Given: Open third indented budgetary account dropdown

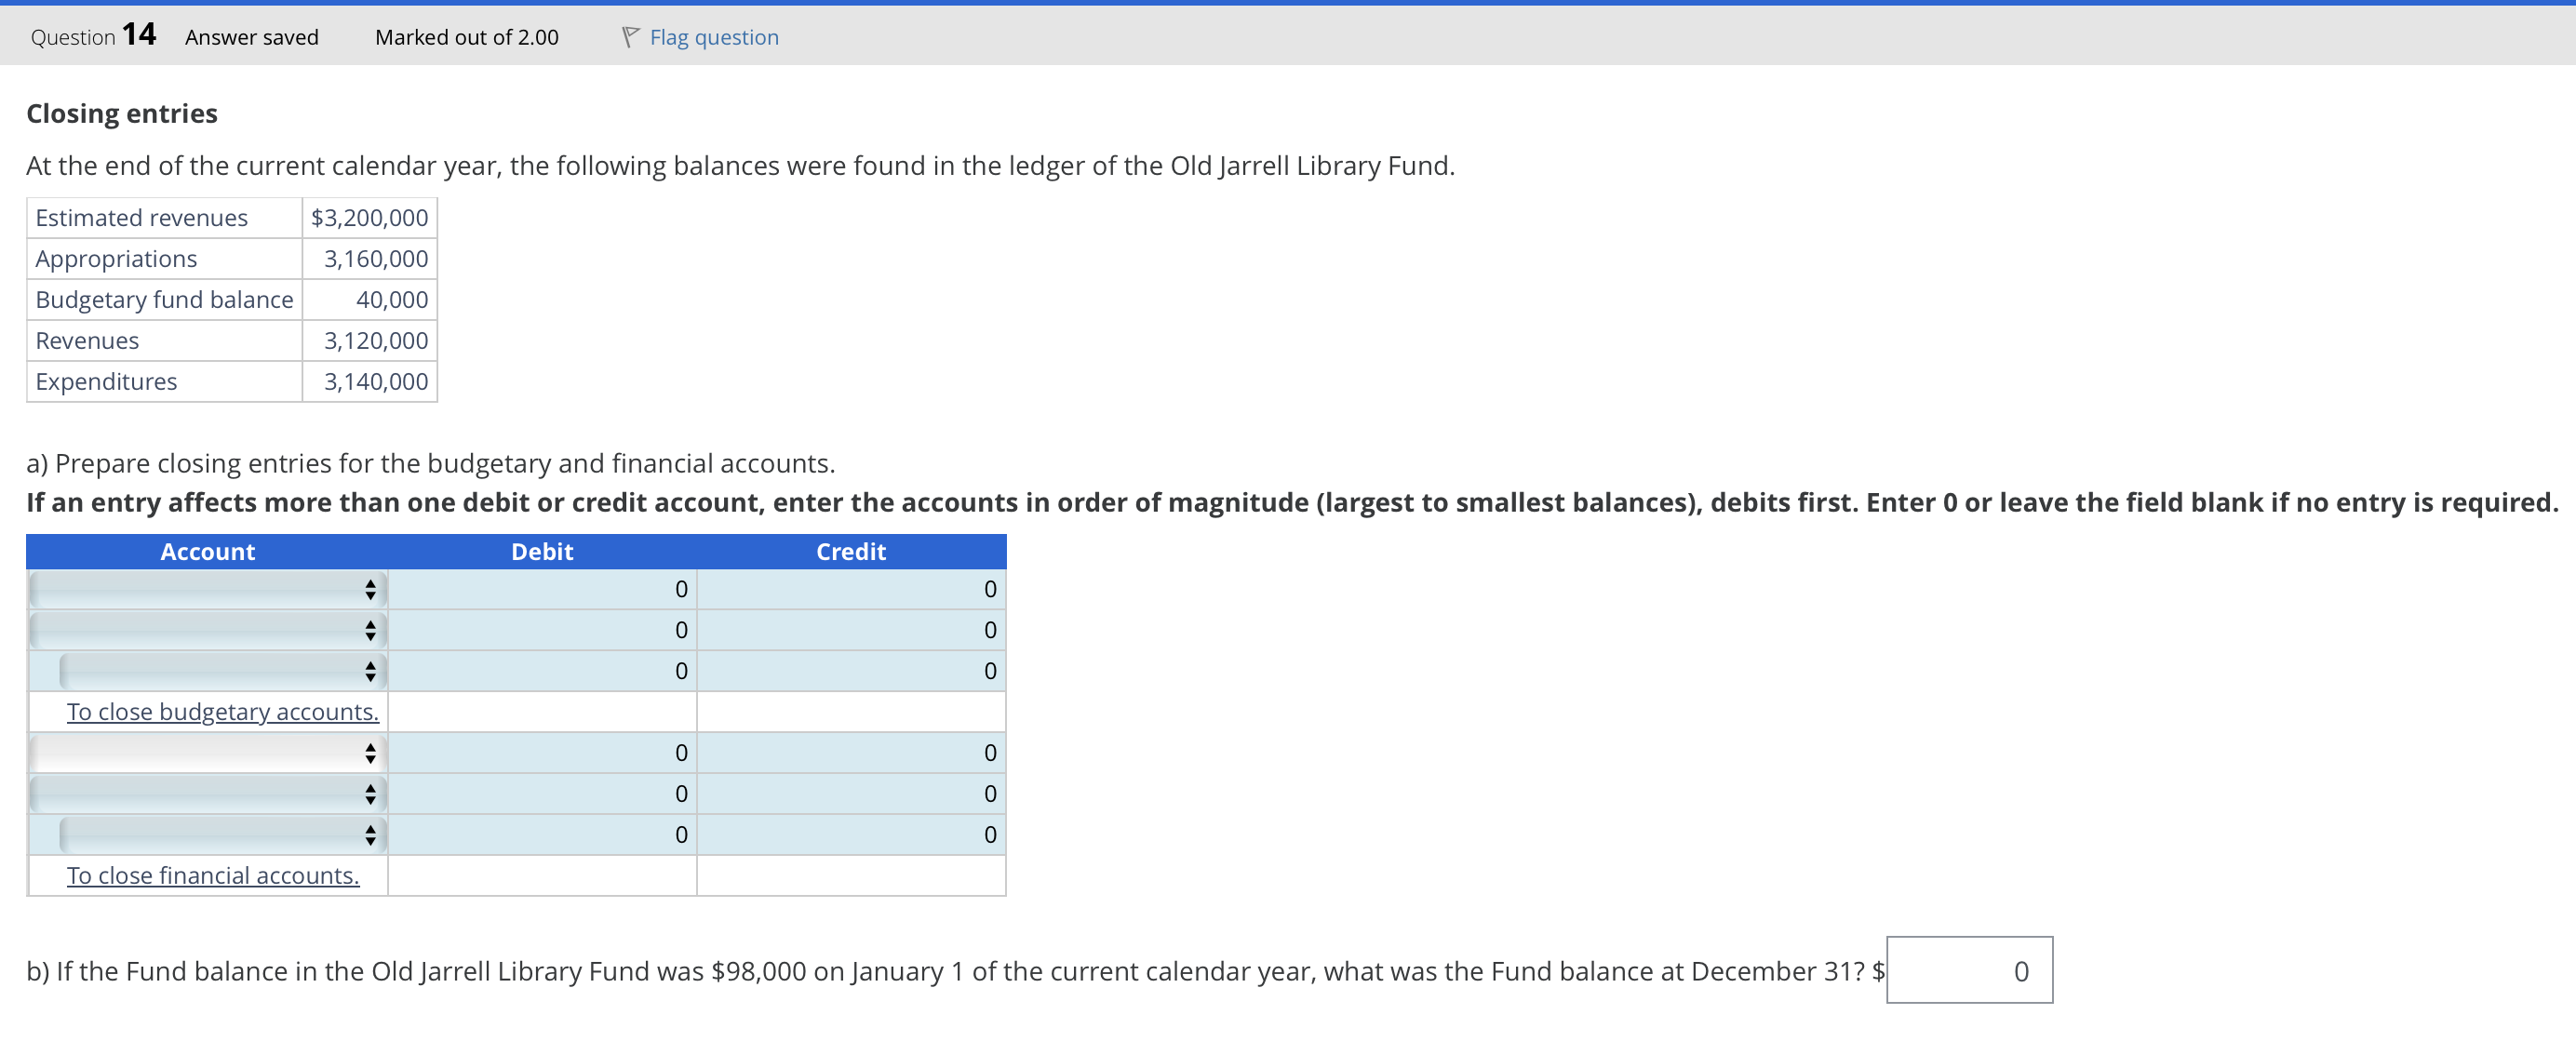Looking at the screenshot, I should (x=221, y=671).
